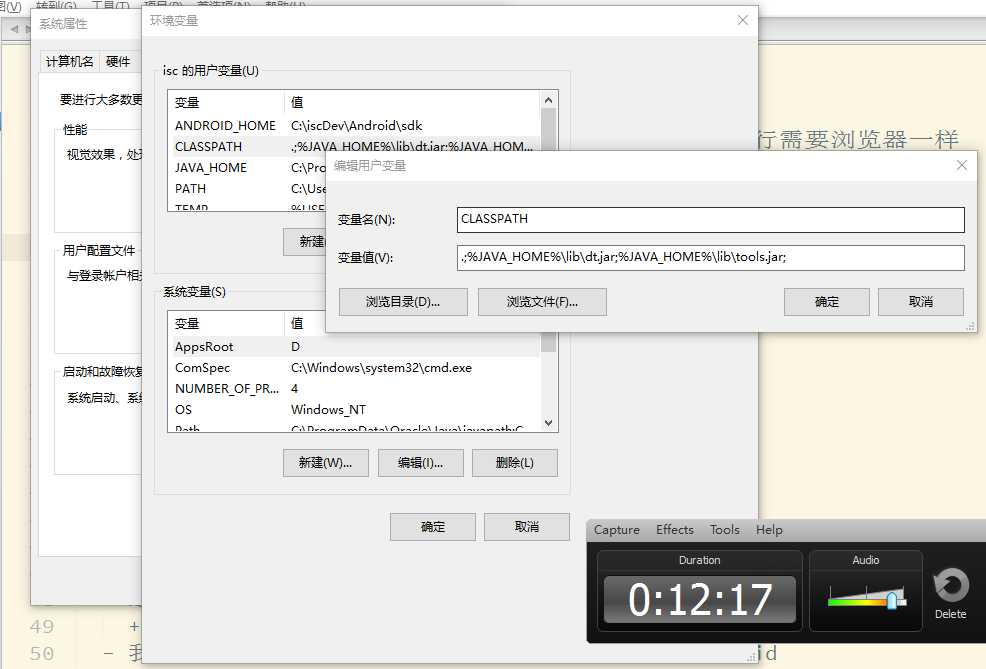Confirm with 确定 in edit variable dialog
This screenshot has width=986, height=669.
(826, 302)
